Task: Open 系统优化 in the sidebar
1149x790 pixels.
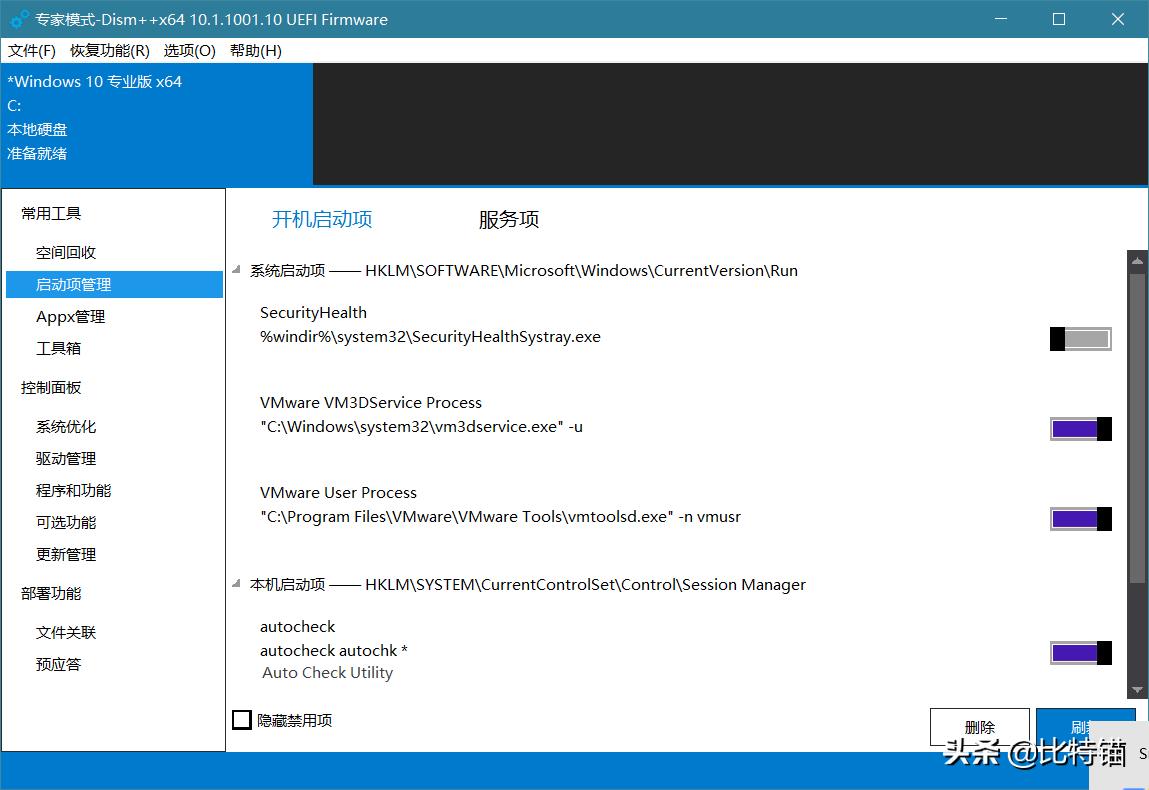Action: (66, 427)
